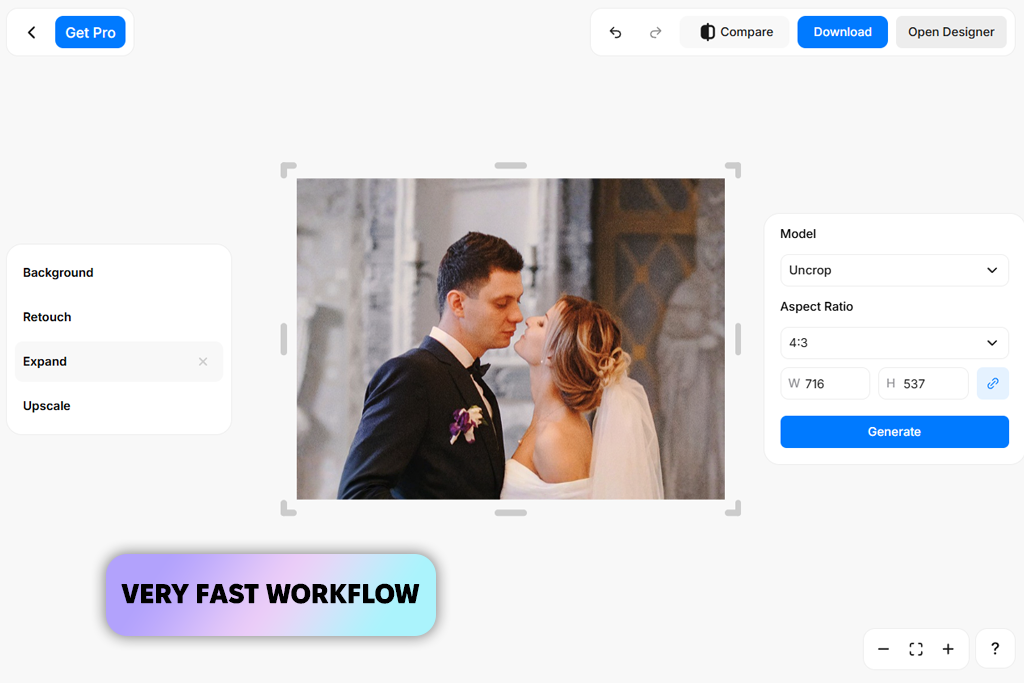Open the Aspect Ratio dropdown showing 4:3
1024x683 pixels.
click(894, 343)
